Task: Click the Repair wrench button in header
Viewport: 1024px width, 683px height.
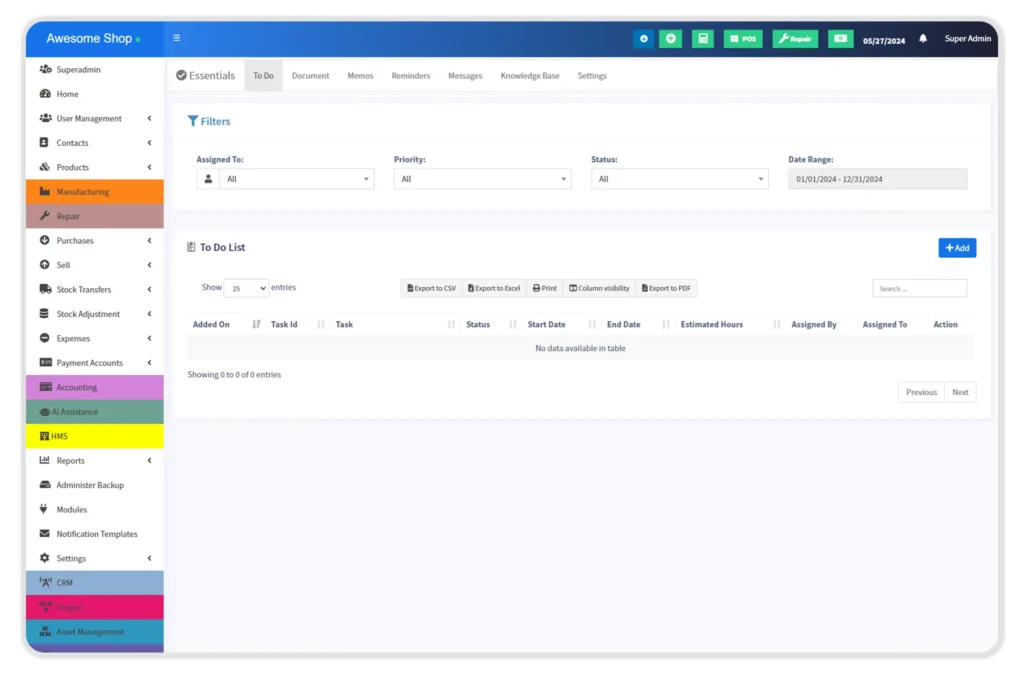Action: [795, 39]
